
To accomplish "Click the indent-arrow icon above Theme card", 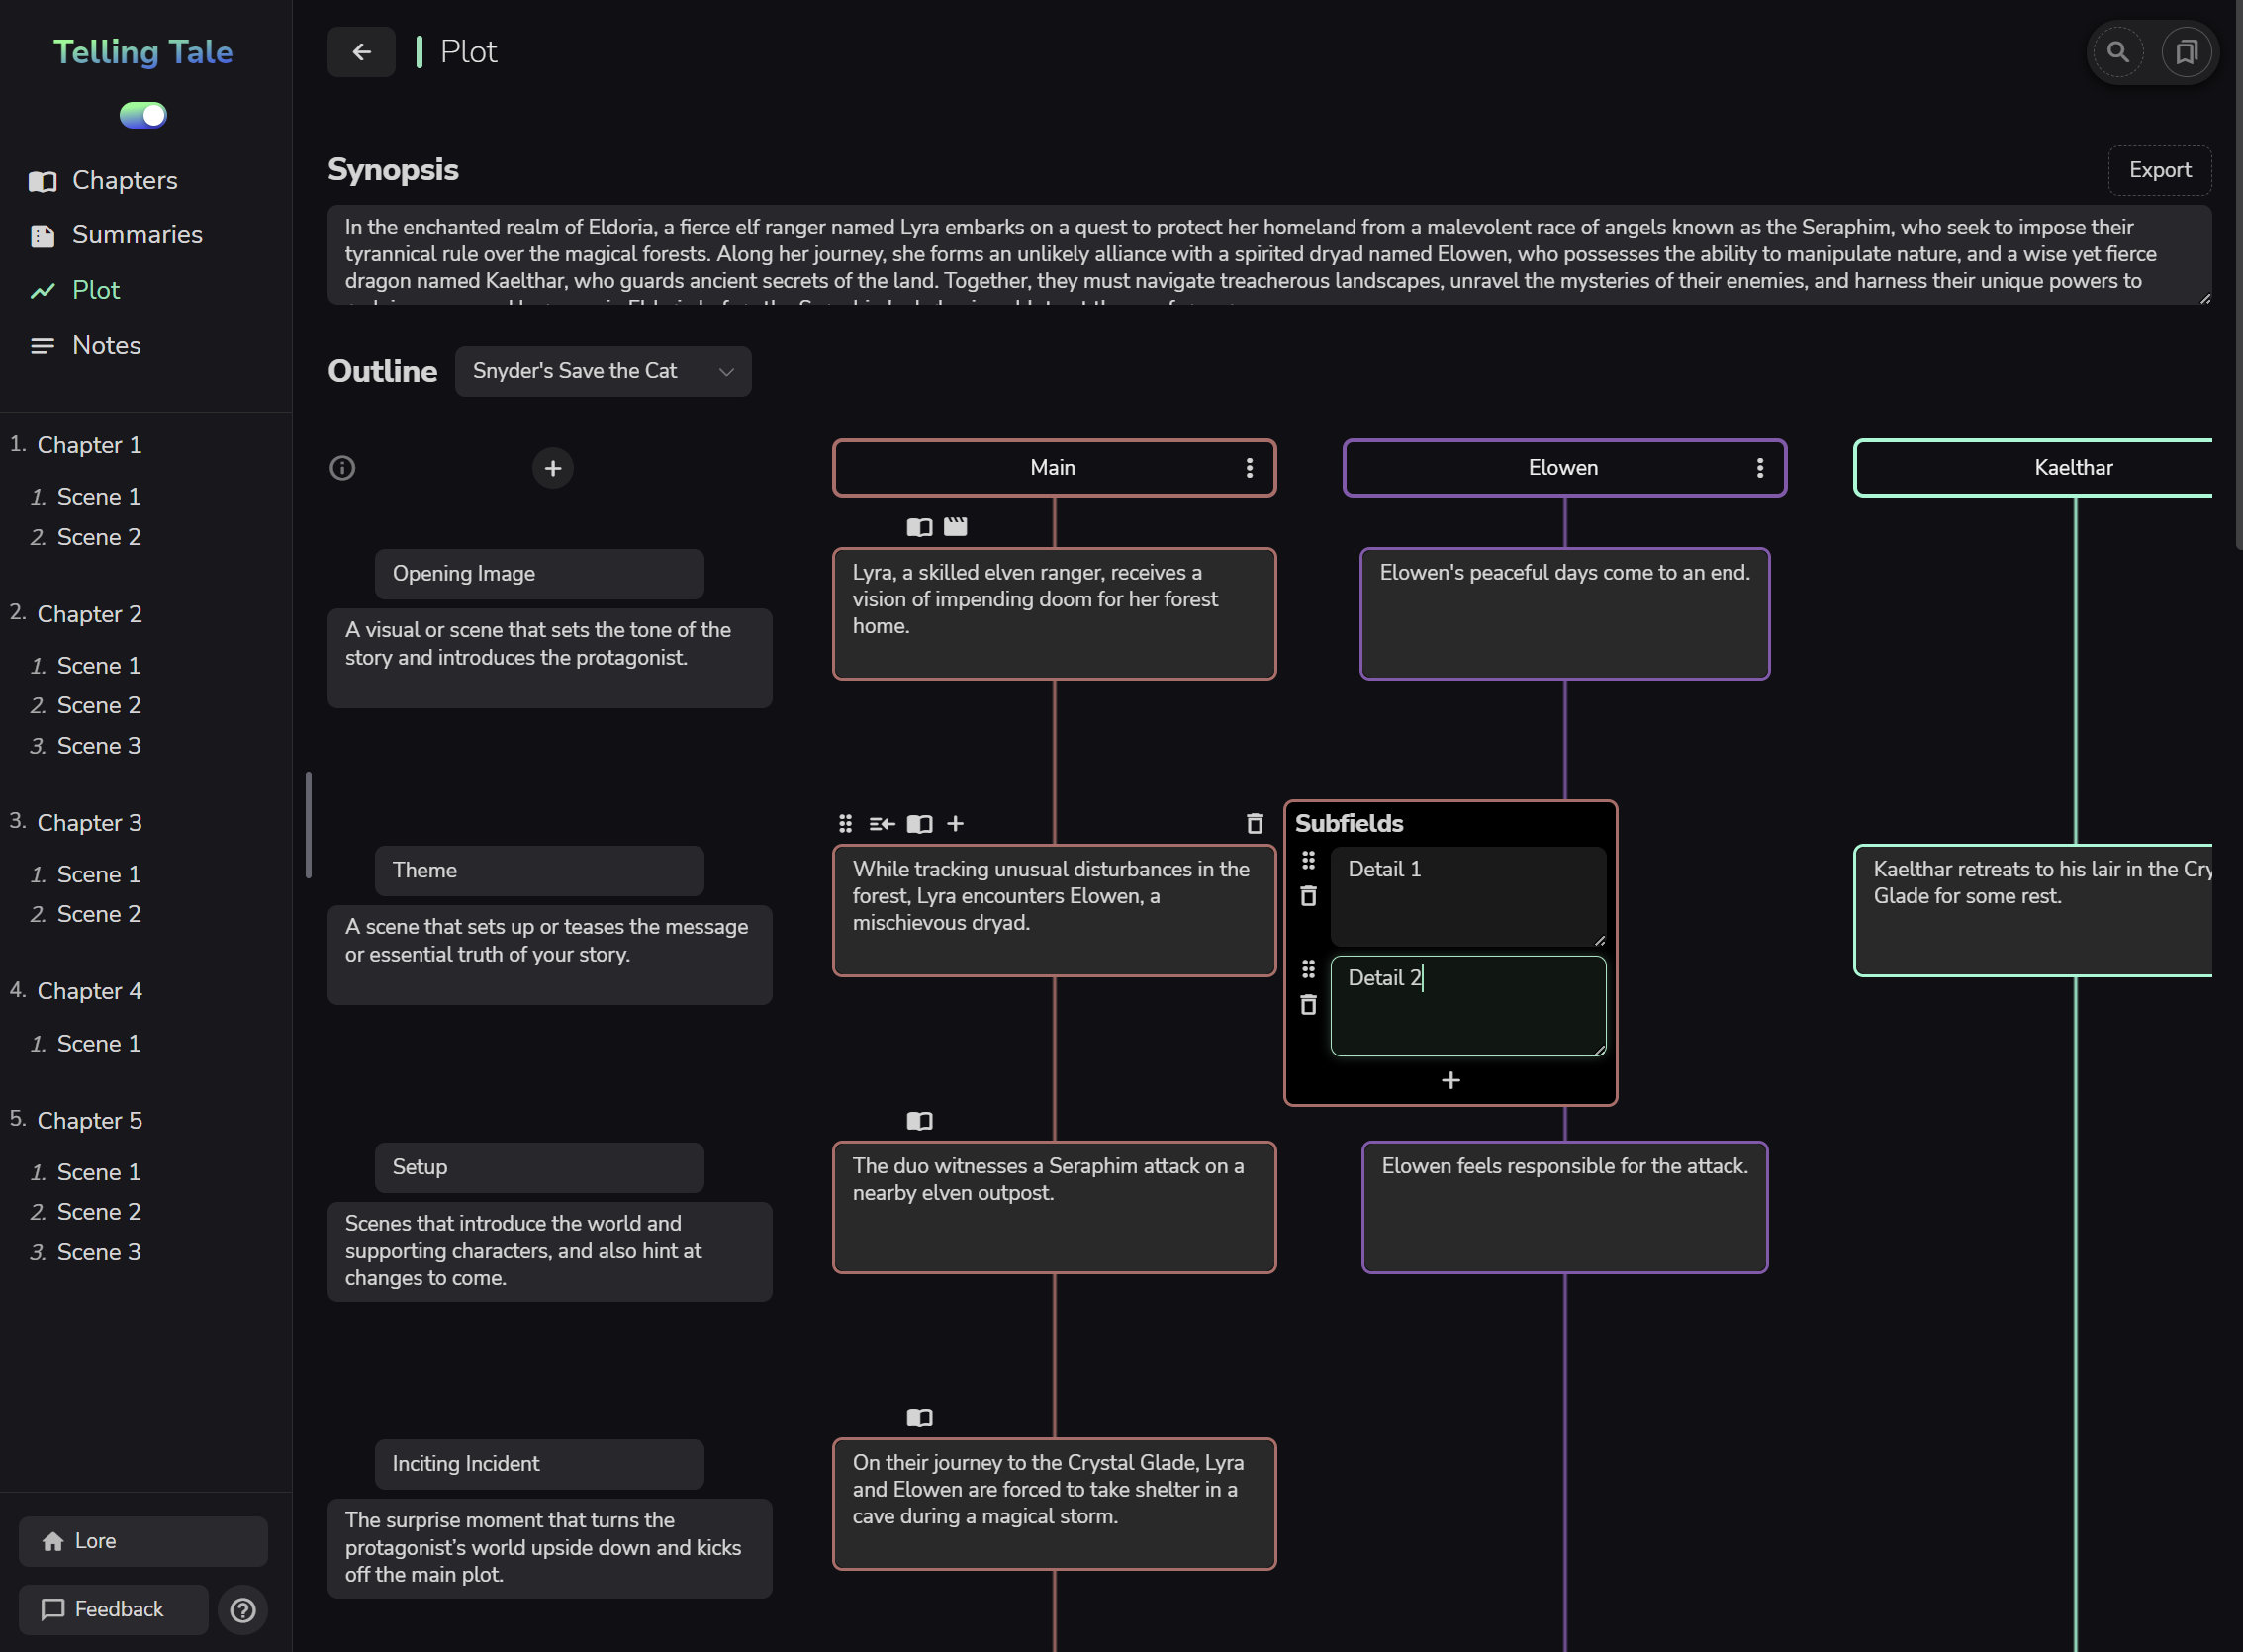I will coord(881,824).
